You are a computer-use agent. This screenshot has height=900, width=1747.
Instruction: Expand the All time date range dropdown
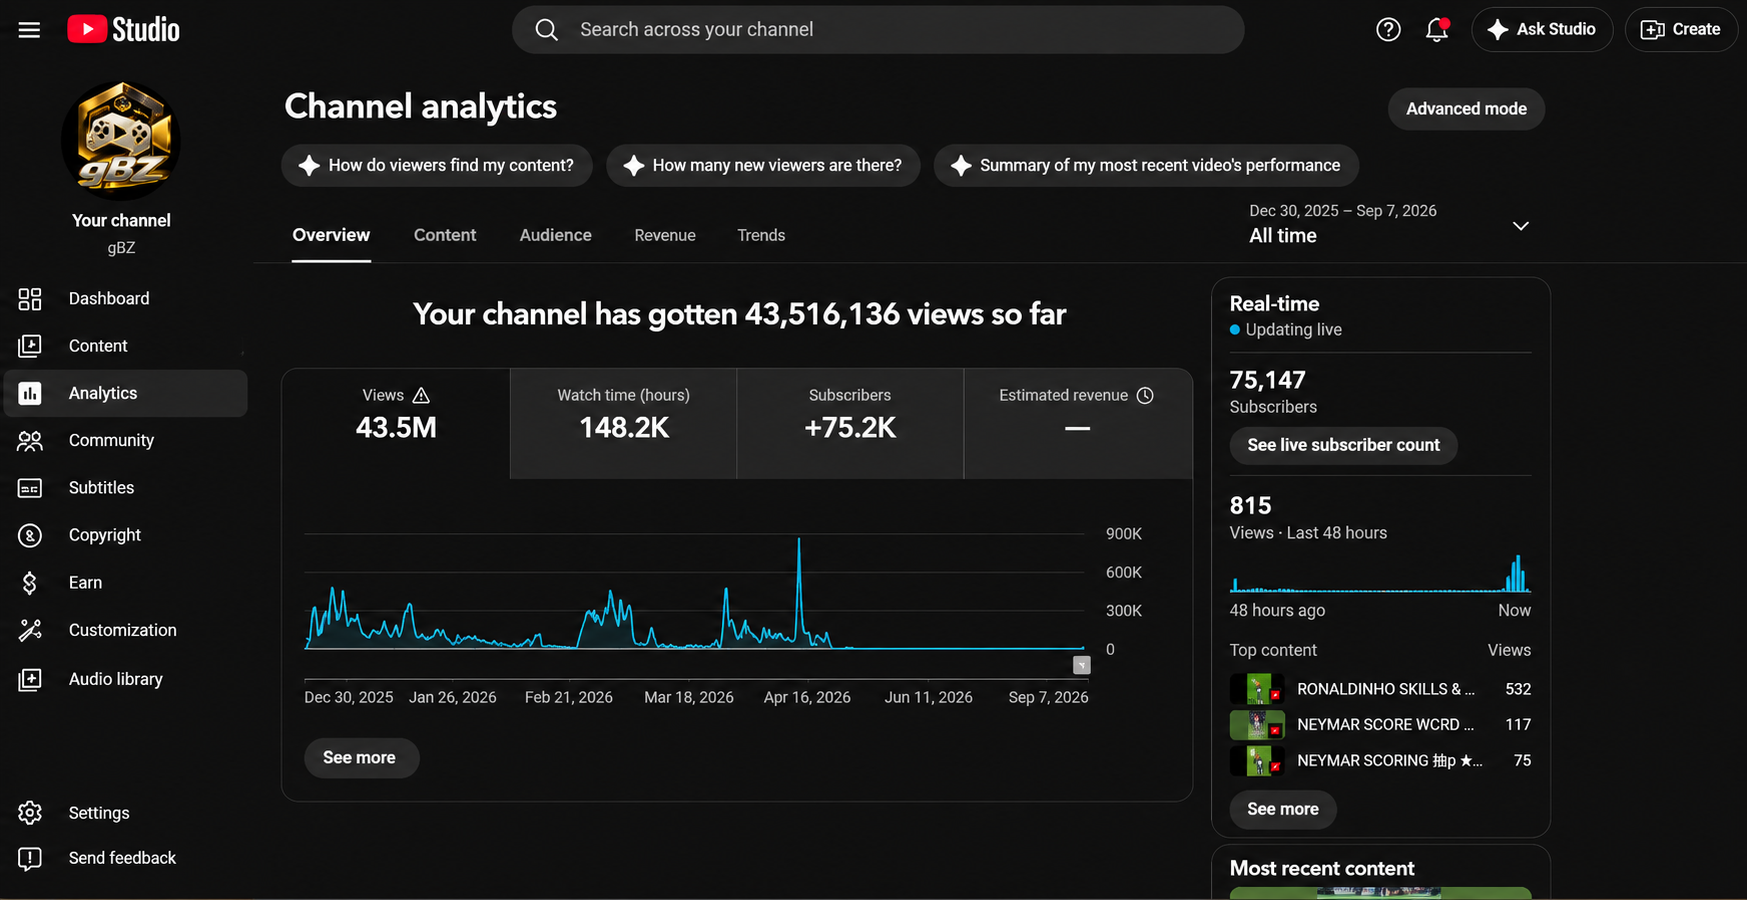[1389, 224]
